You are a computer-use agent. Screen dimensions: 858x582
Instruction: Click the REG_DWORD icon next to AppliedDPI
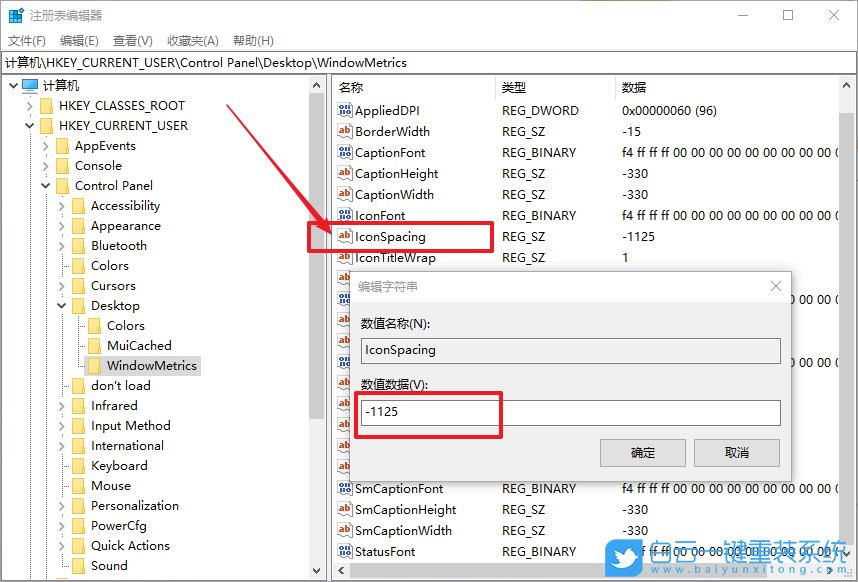tap(343, 110)
